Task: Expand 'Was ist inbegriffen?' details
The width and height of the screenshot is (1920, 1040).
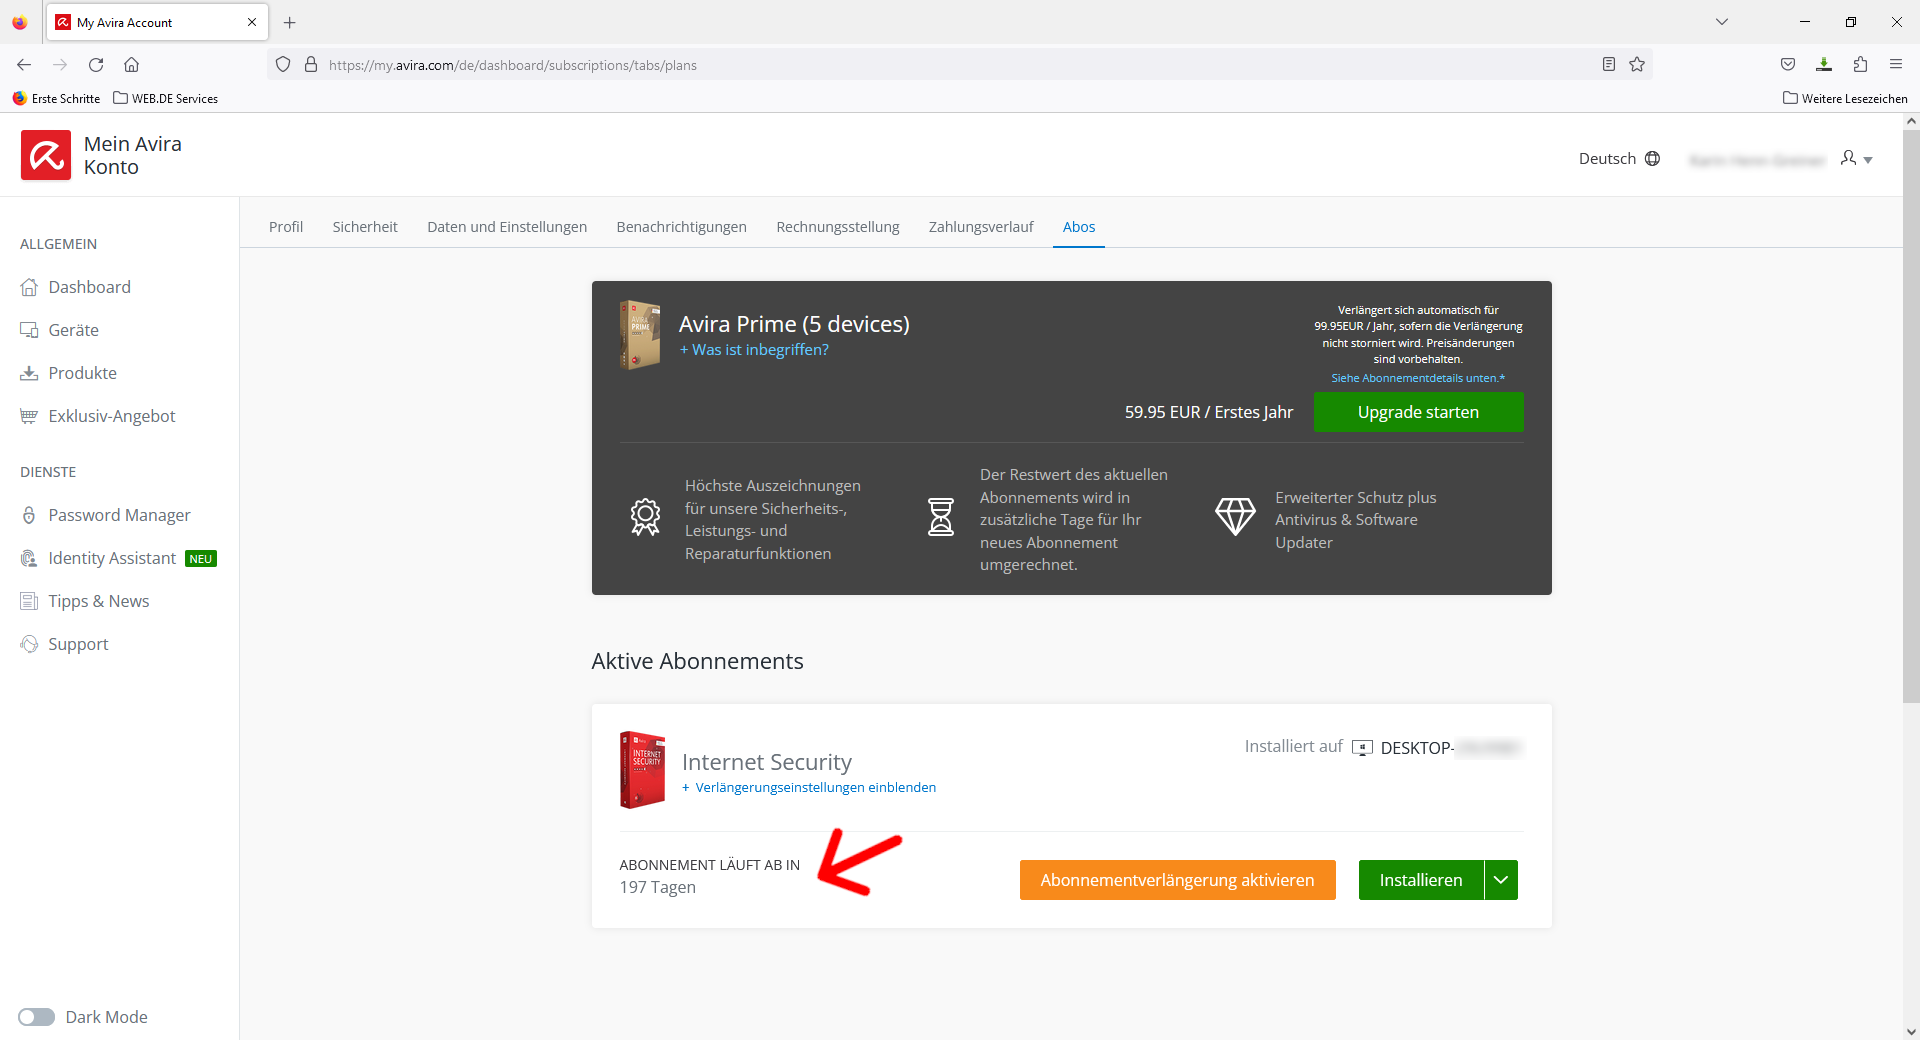Action: (x=754, y=350)
